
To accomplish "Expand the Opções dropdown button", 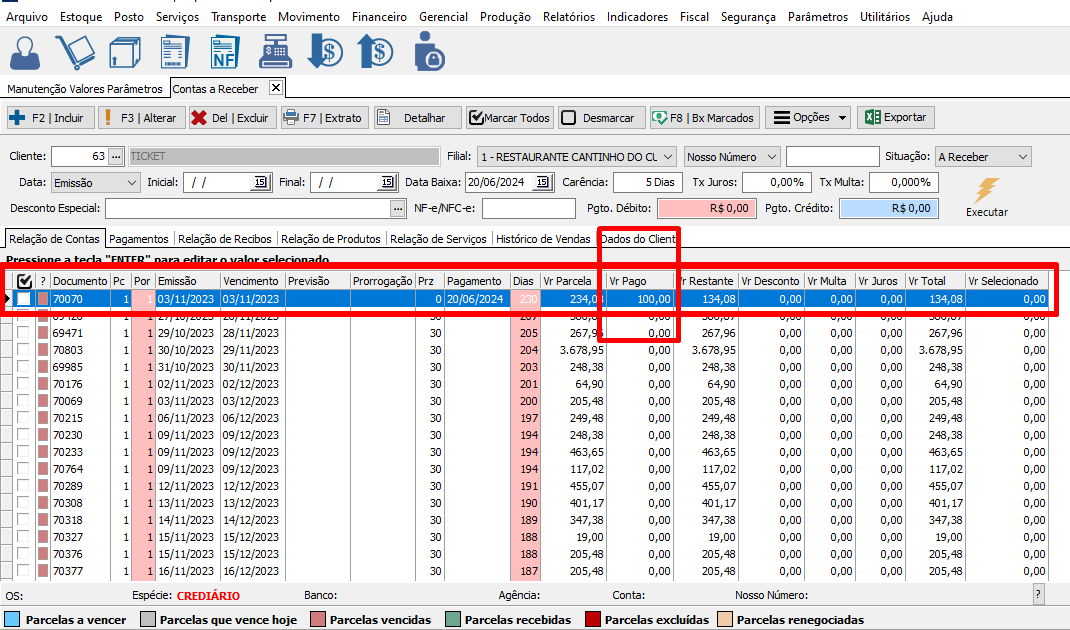I will [x=808, y=118].
